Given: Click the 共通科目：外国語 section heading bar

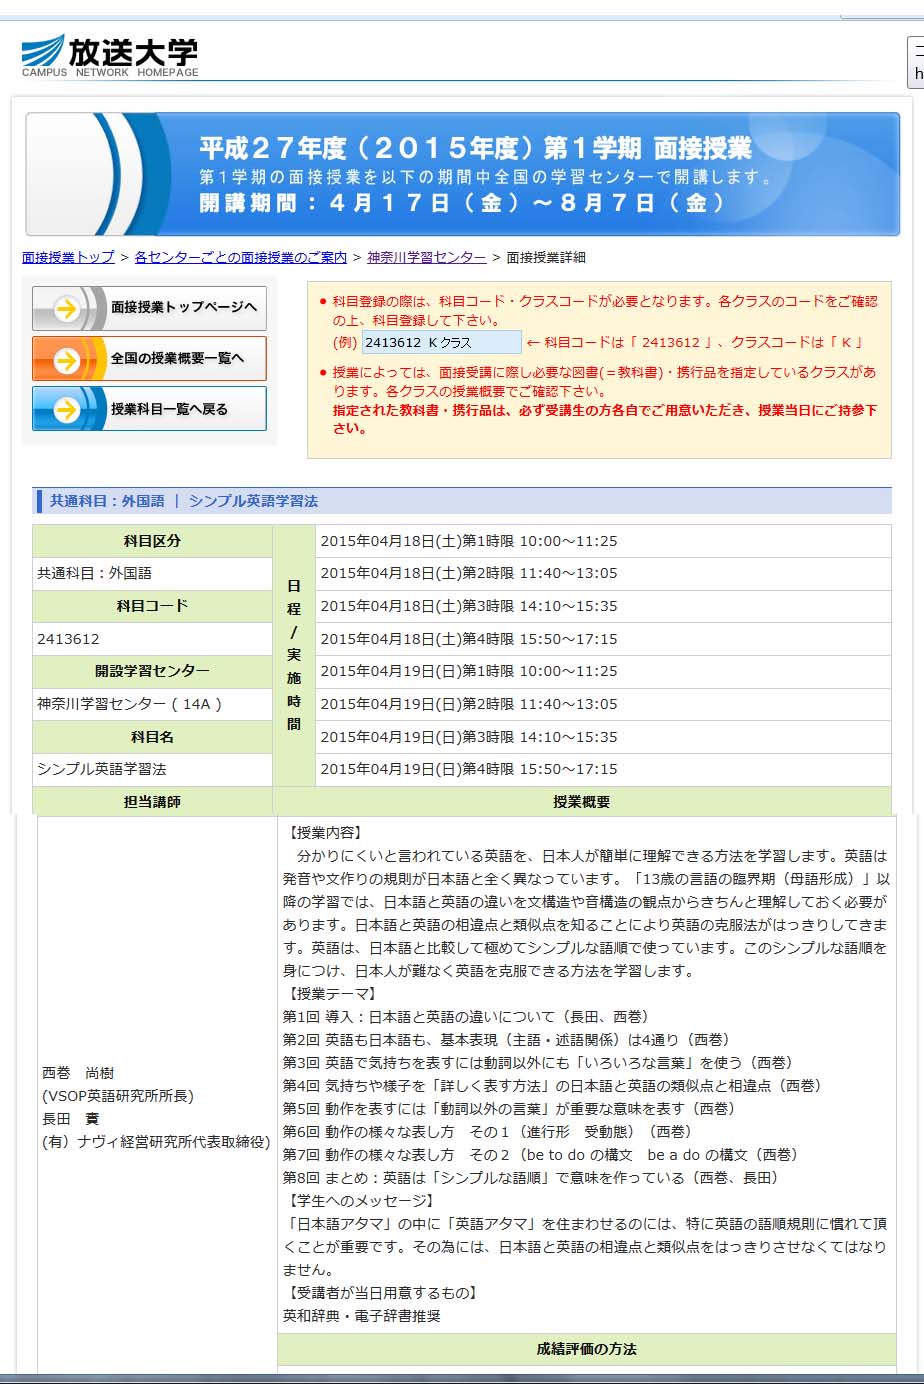Looking at the screenshot, I should (x=461, y=501).
